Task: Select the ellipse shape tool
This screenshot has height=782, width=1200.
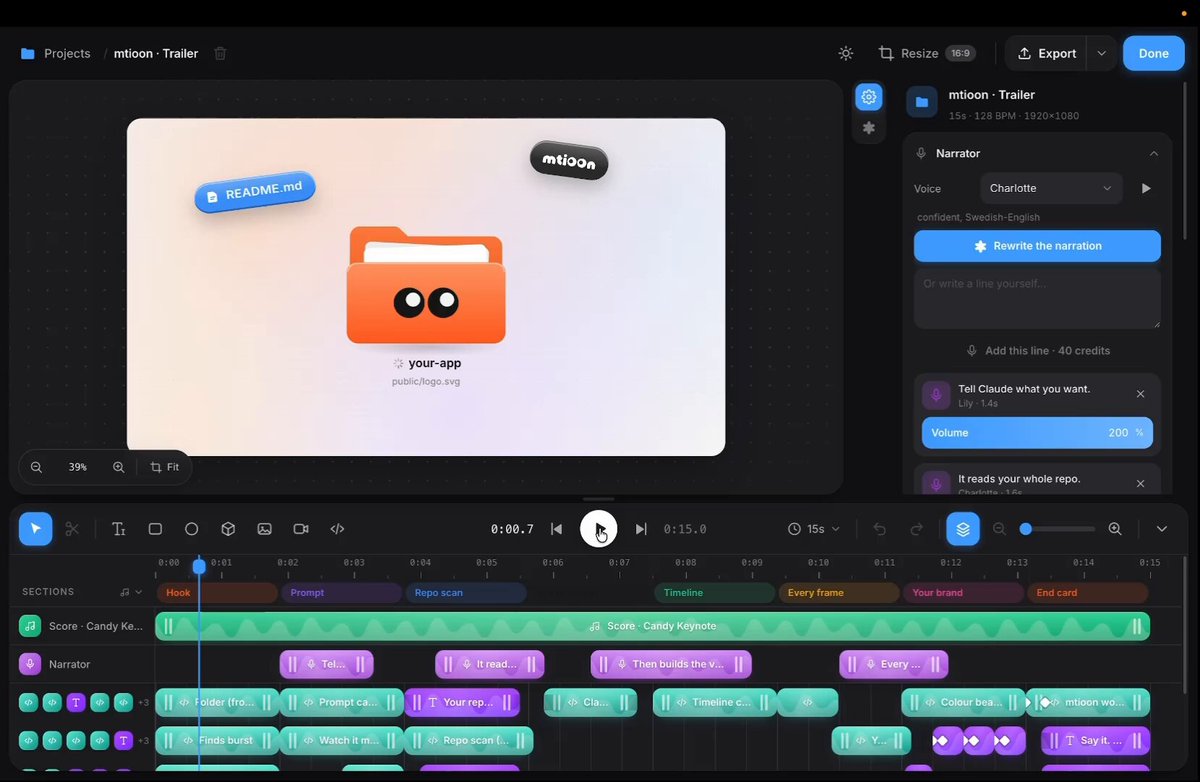Action: click(x=192, y=529)
